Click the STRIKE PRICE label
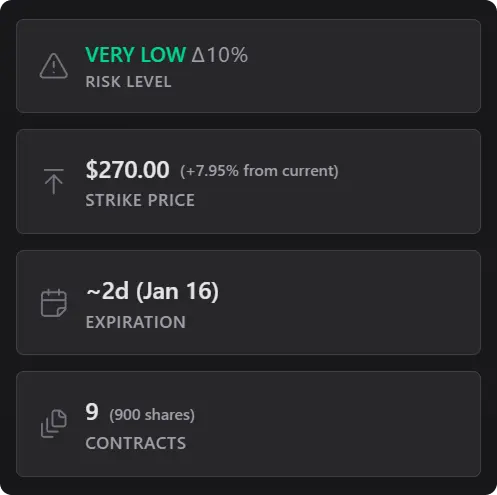 tap(140, 200)
